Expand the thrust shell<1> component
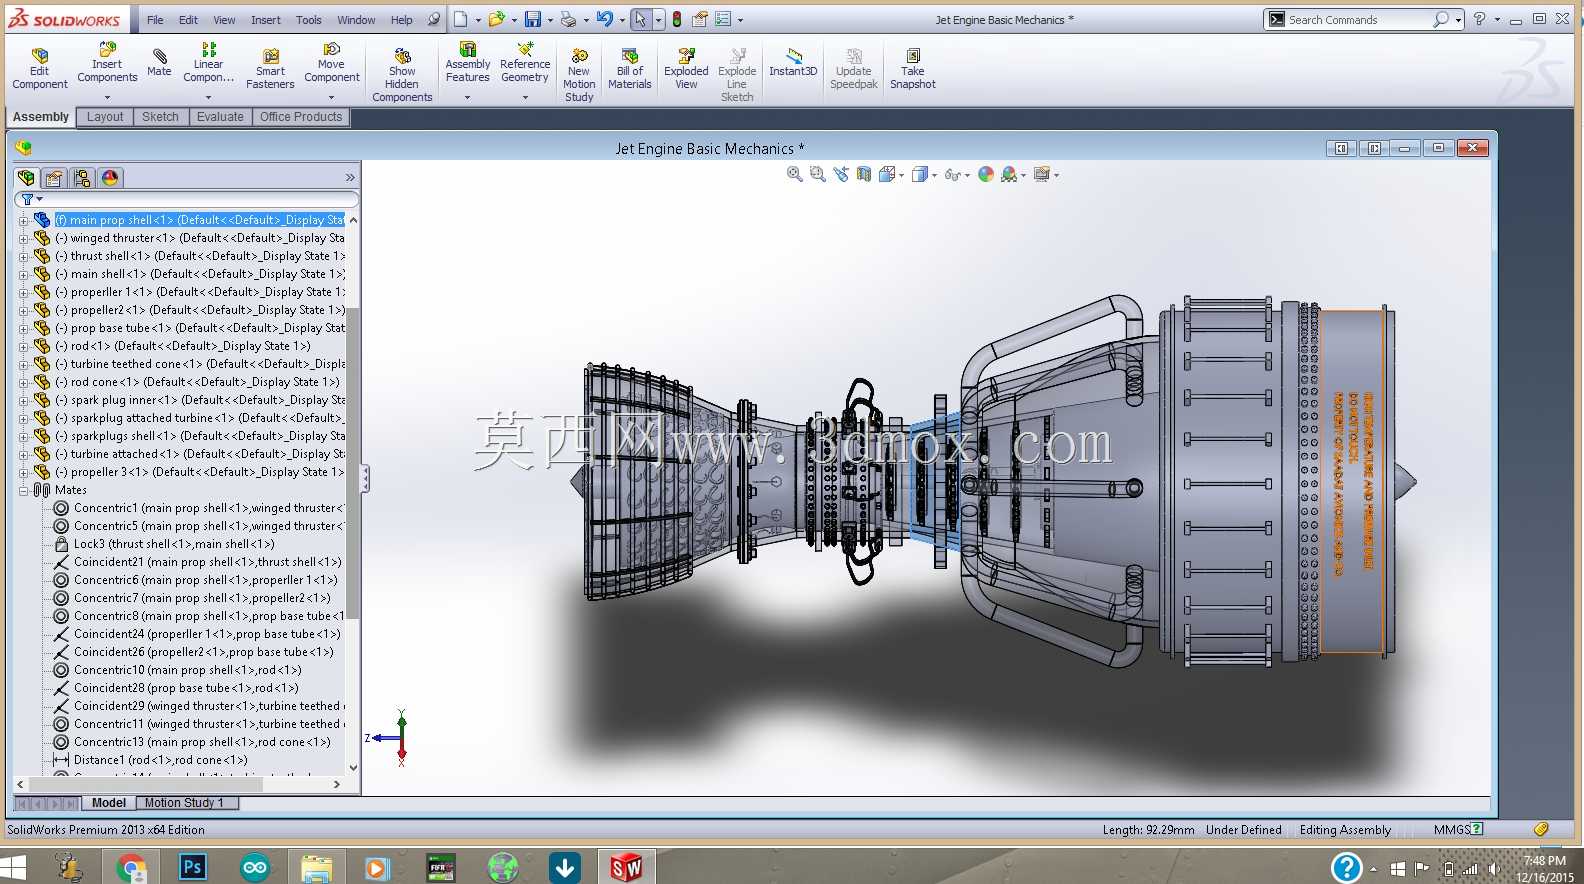Screen dimensions: 1584x884 23,256
